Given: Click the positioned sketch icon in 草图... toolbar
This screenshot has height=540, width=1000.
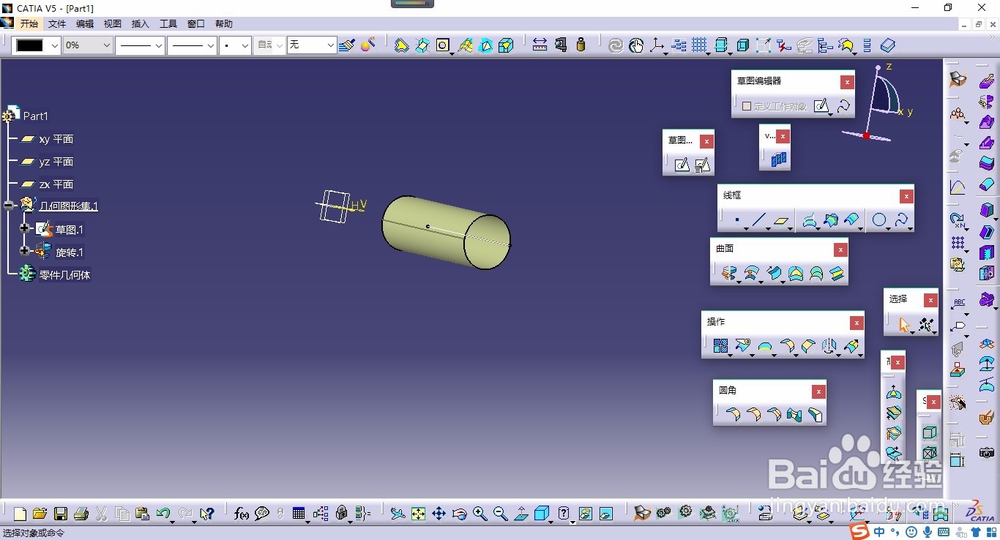Looking at the screenshot, I should pos(702,165).
